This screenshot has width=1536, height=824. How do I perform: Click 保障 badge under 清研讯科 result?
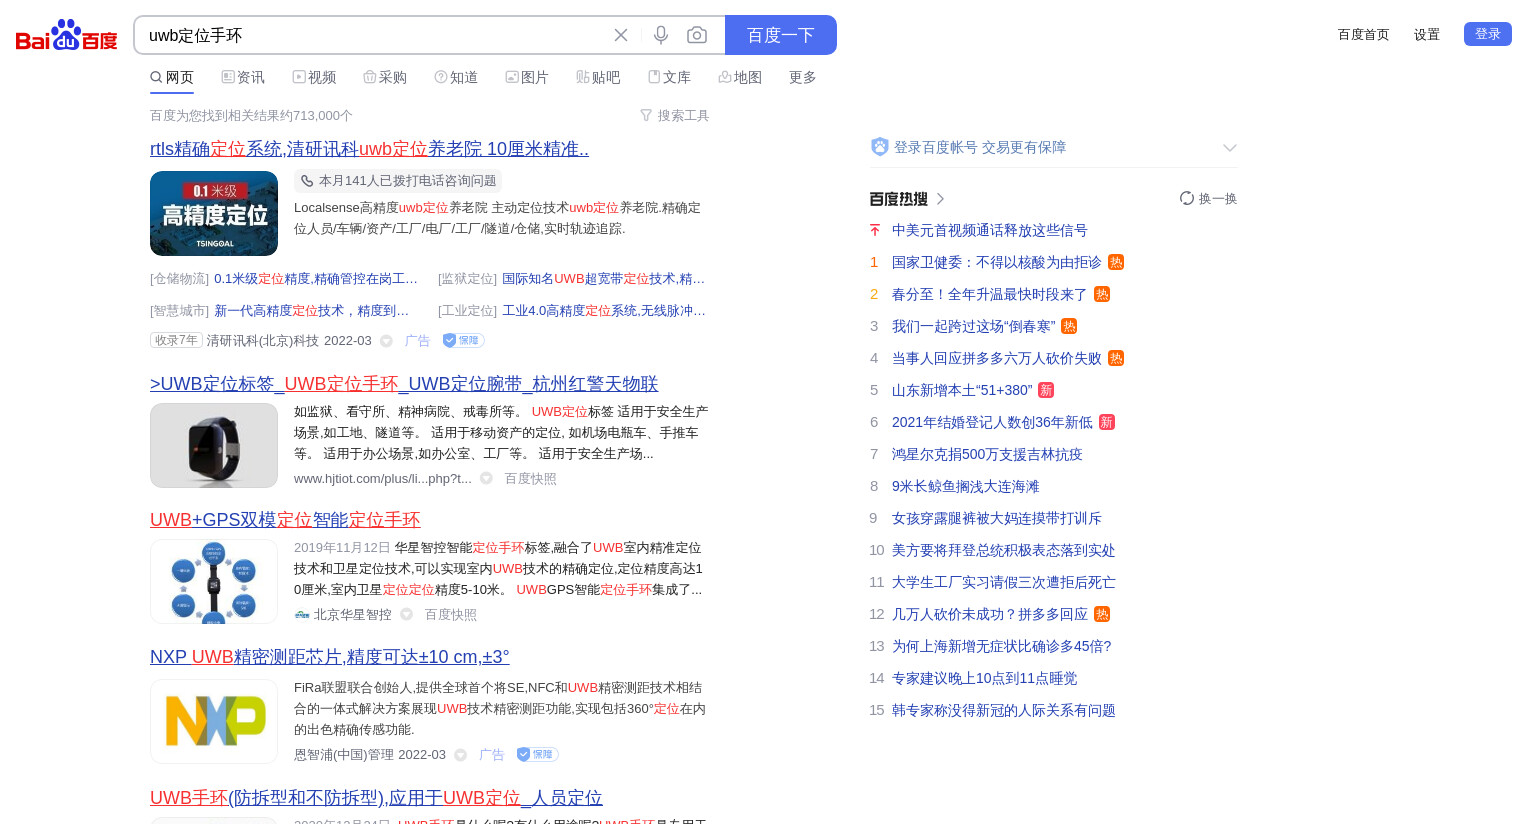(463, 341)
